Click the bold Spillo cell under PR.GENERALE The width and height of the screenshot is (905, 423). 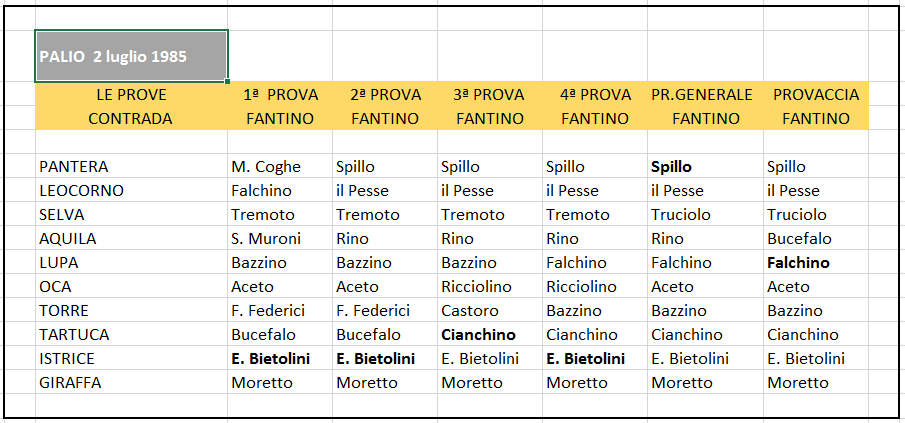coord(705,167)
